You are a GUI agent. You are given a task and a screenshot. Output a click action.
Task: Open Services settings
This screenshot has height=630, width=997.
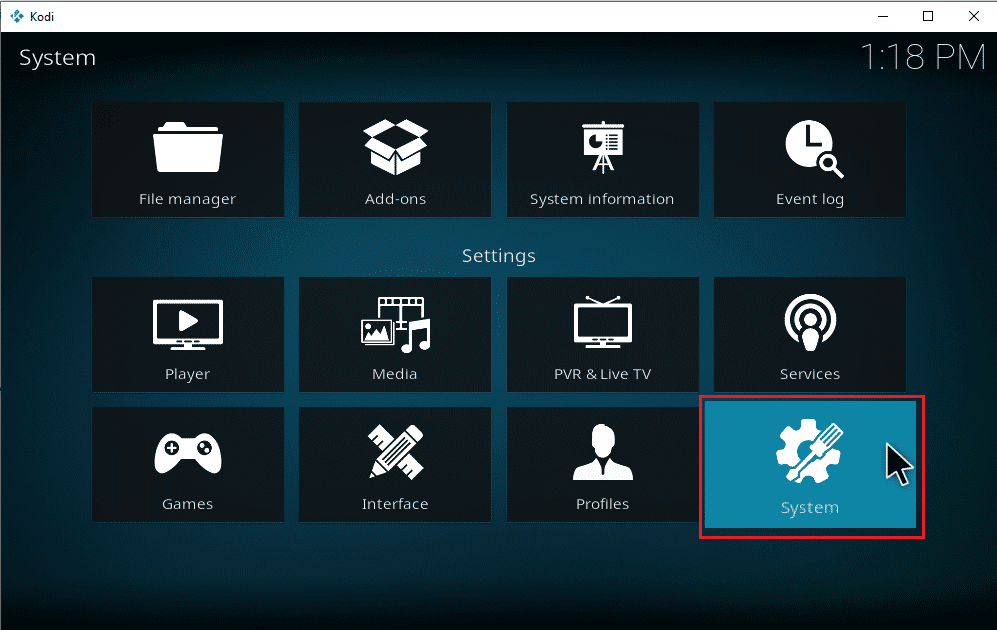coord(809,334)
